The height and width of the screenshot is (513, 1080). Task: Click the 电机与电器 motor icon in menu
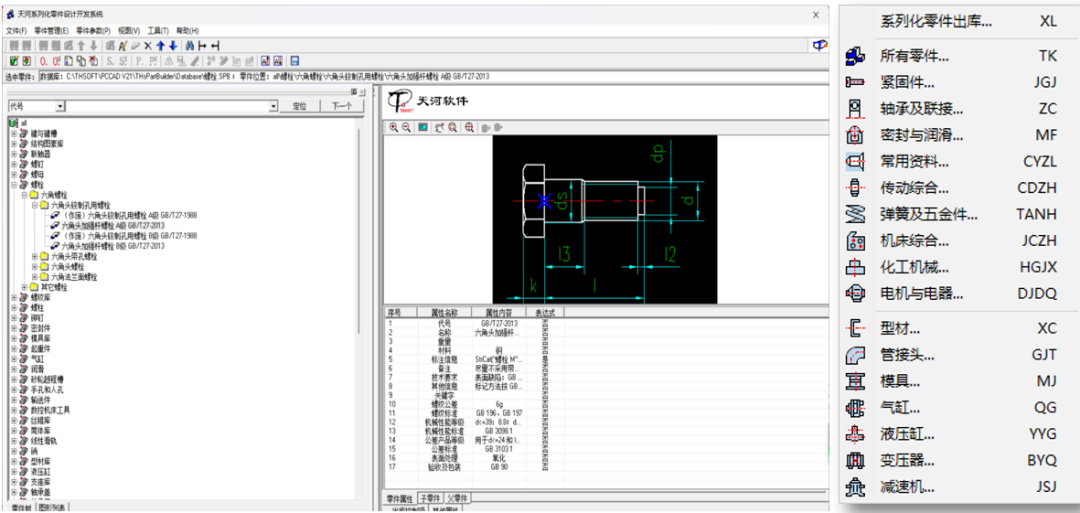[x=855, y=293]
